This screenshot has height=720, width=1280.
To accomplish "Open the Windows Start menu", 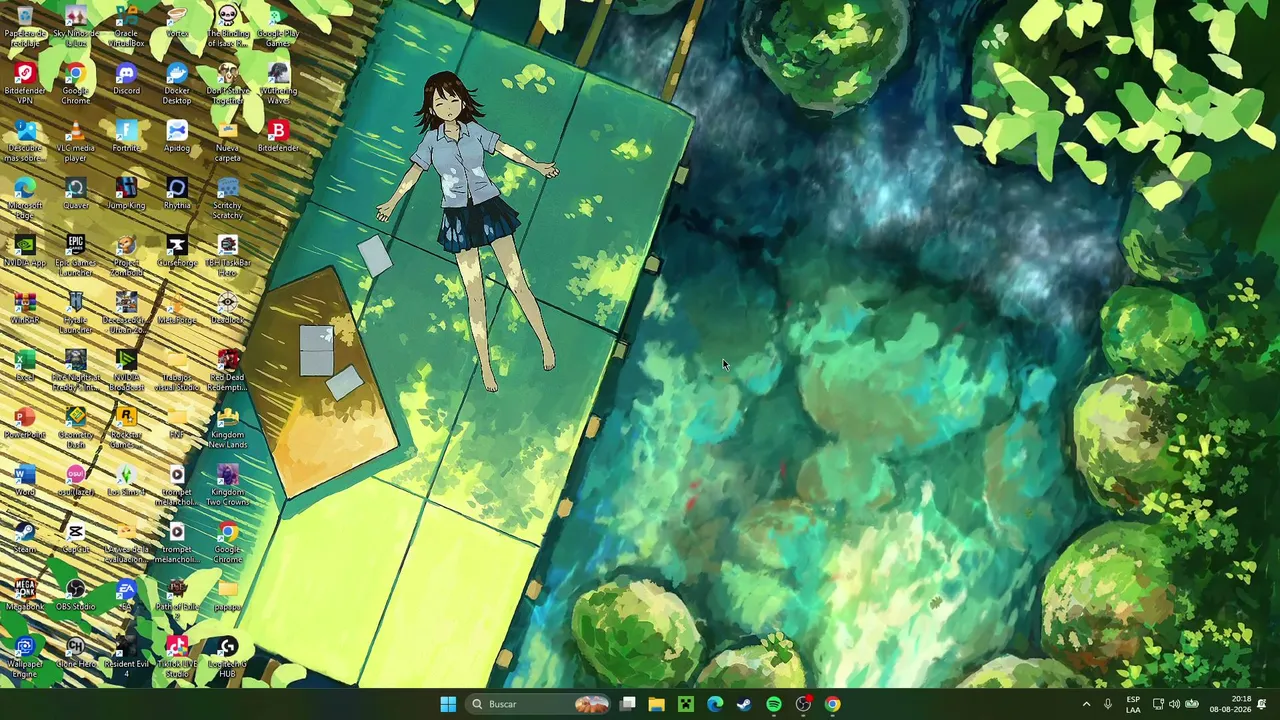I will (x=448, y=704).
